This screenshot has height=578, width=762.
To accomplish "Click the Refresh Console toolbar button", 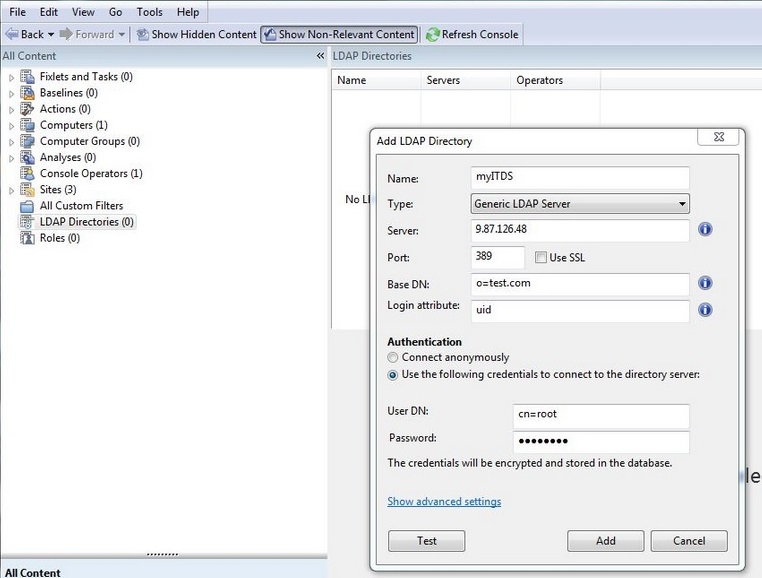I will [x=472, y=35].
